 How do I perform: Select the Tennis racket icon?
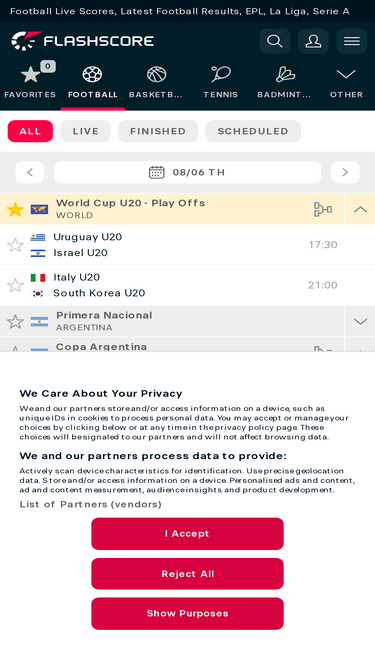221,74
